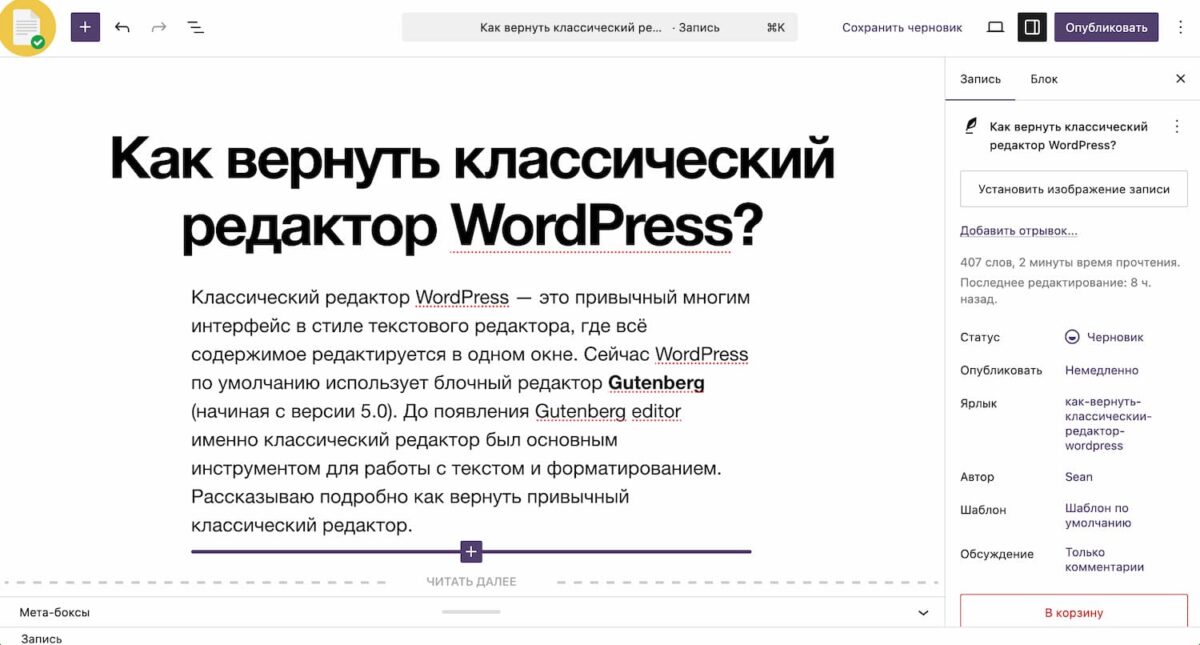Switch to the Блок tab
The height and width of the screenshot is (645, 1200).
[x=1044, y=79]
